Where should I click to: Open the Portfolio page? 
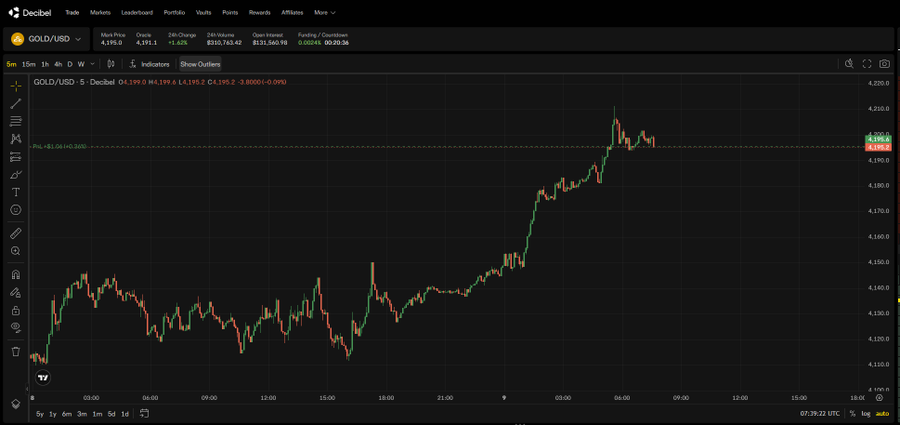(x=174, y=12)
